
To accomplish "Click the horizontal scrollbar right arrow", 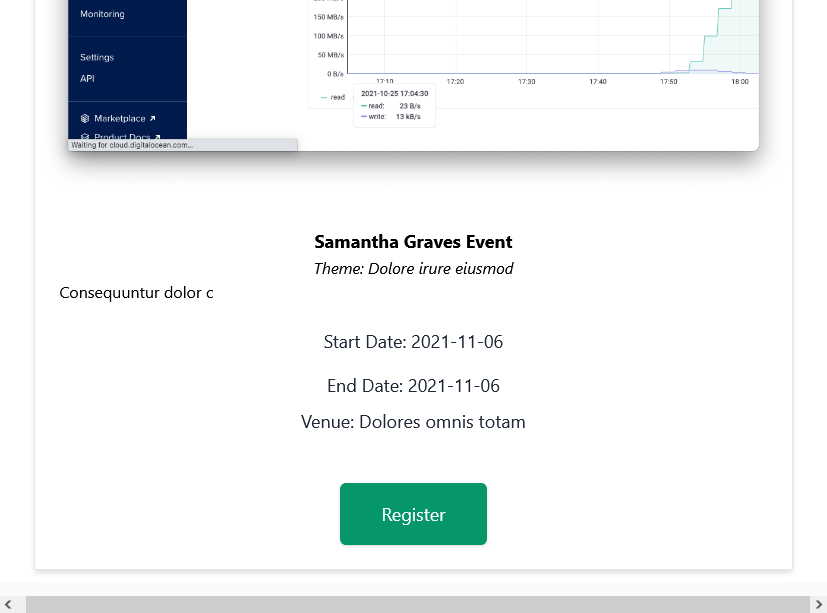I will coord(819,605).
